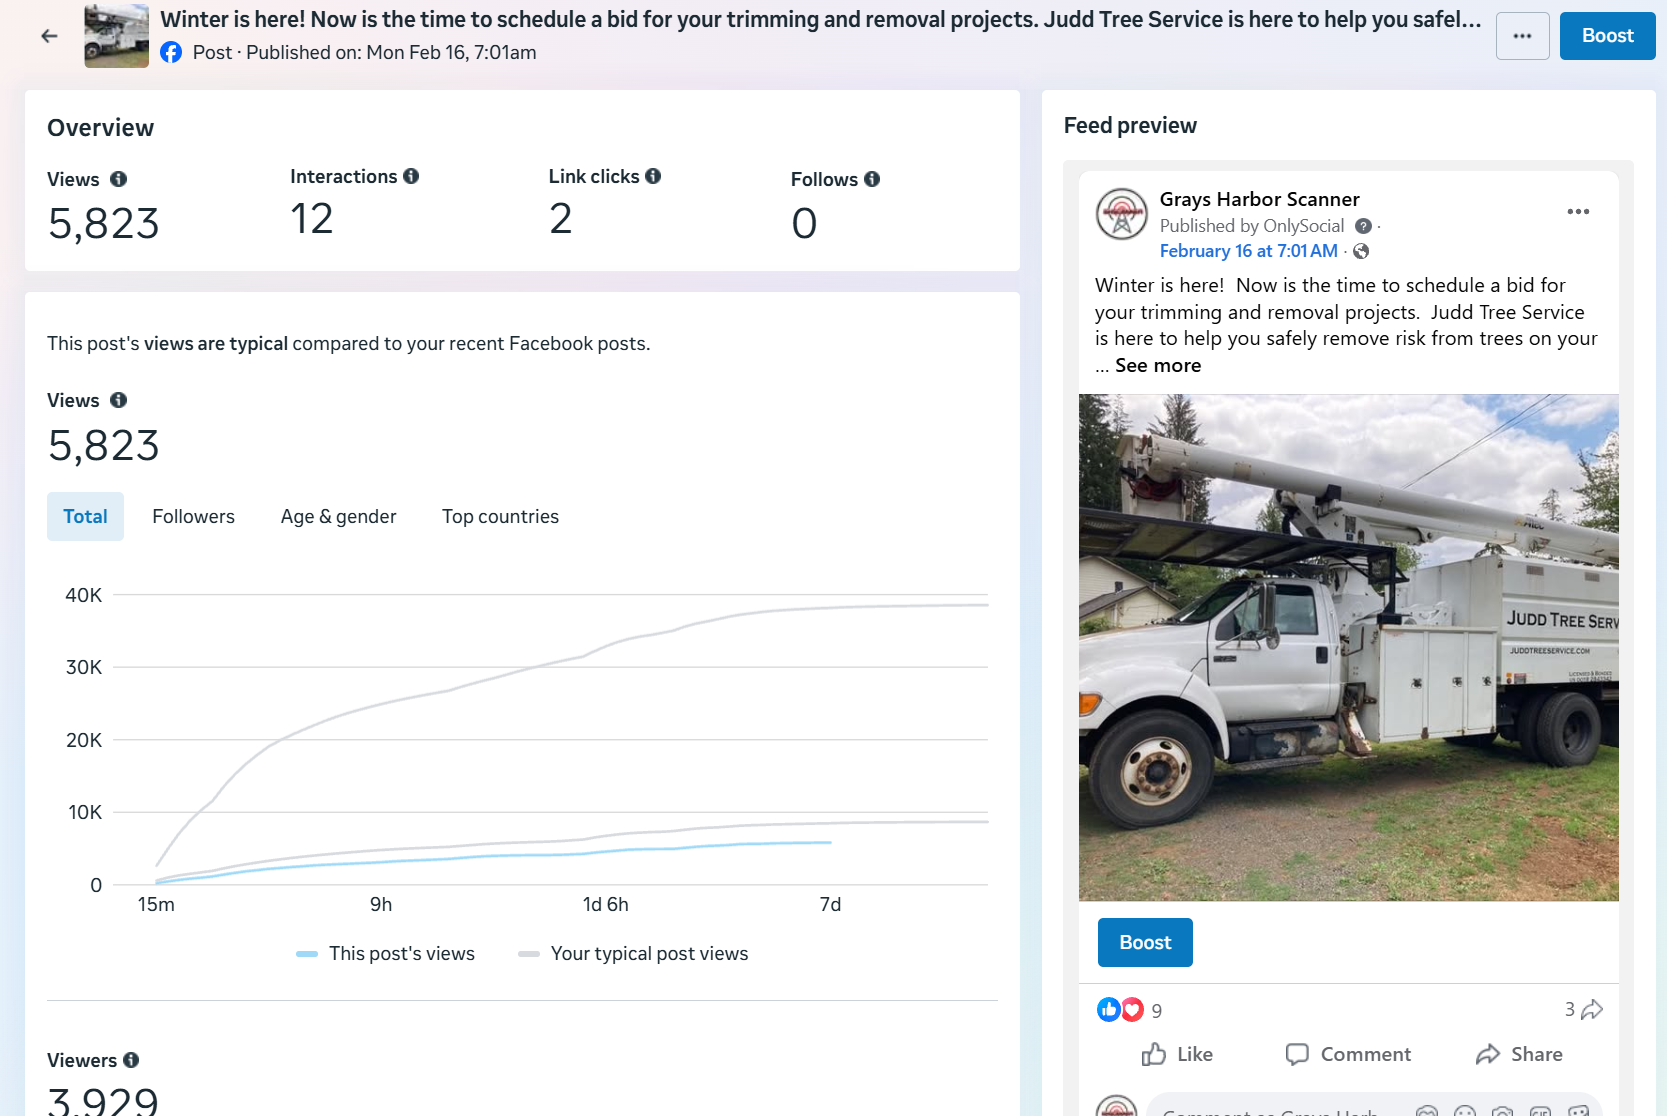Open the Age & gender tab
Screen dimensions: 1667x1116
tap(338, 516)
